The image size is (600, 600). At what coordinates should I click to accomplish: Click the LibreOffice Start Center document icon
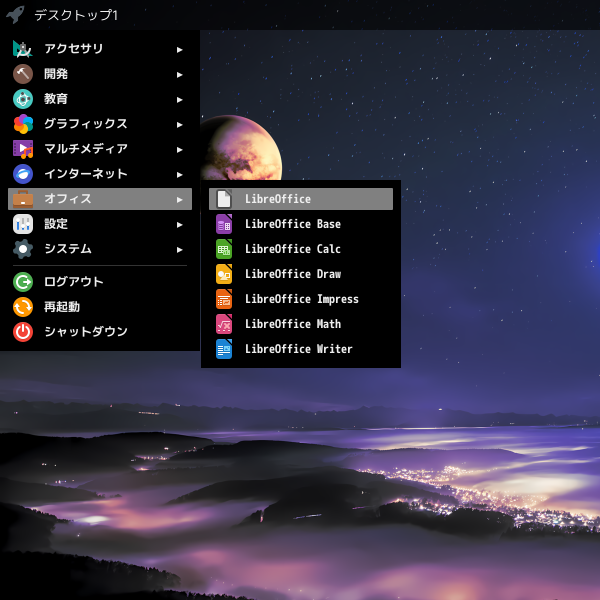click(x=224, y=199)
